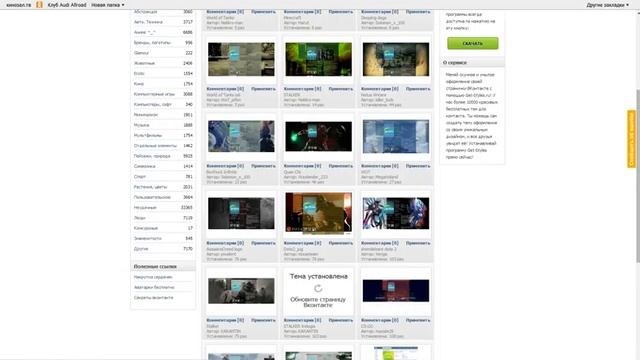Click the page vertical scrollbar thumb
The width and height of the screenshot is (640, 360).
638,176
